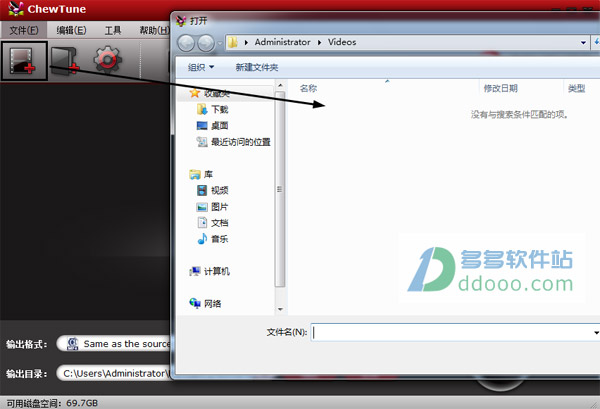This screenshot has height=409, width=600.
Task: Open the 帮助(H) menu in ChewTune
Action: pos(154,30)
